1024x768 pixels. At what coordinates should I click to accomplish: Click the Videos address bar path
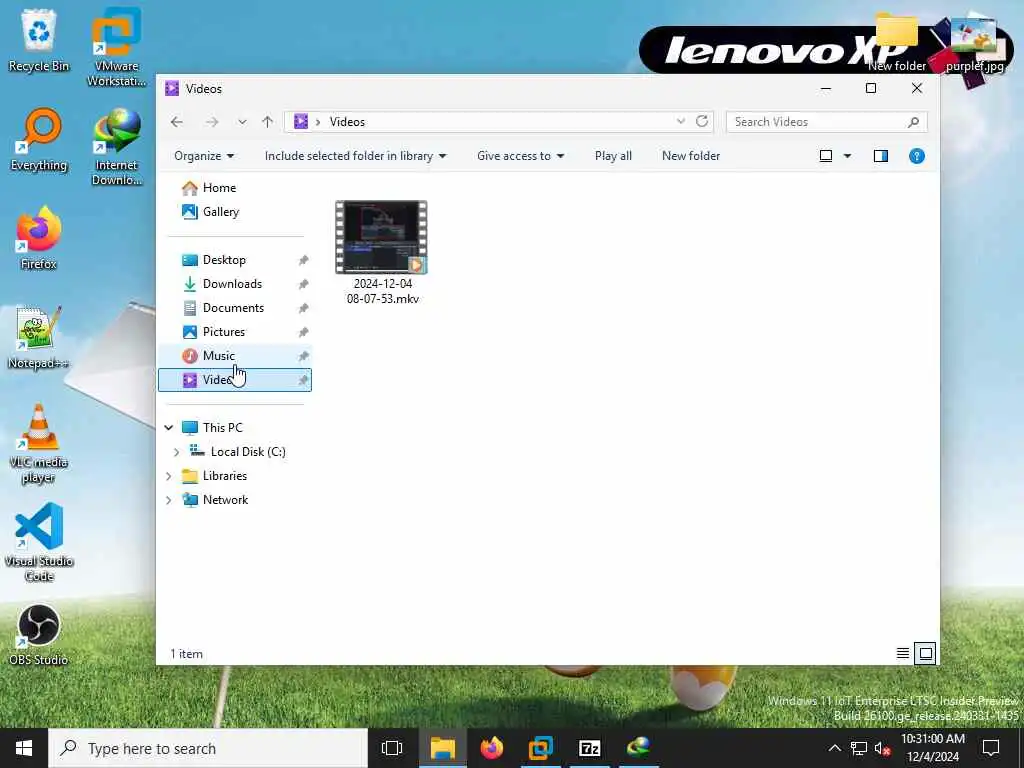tap(347, 122)
